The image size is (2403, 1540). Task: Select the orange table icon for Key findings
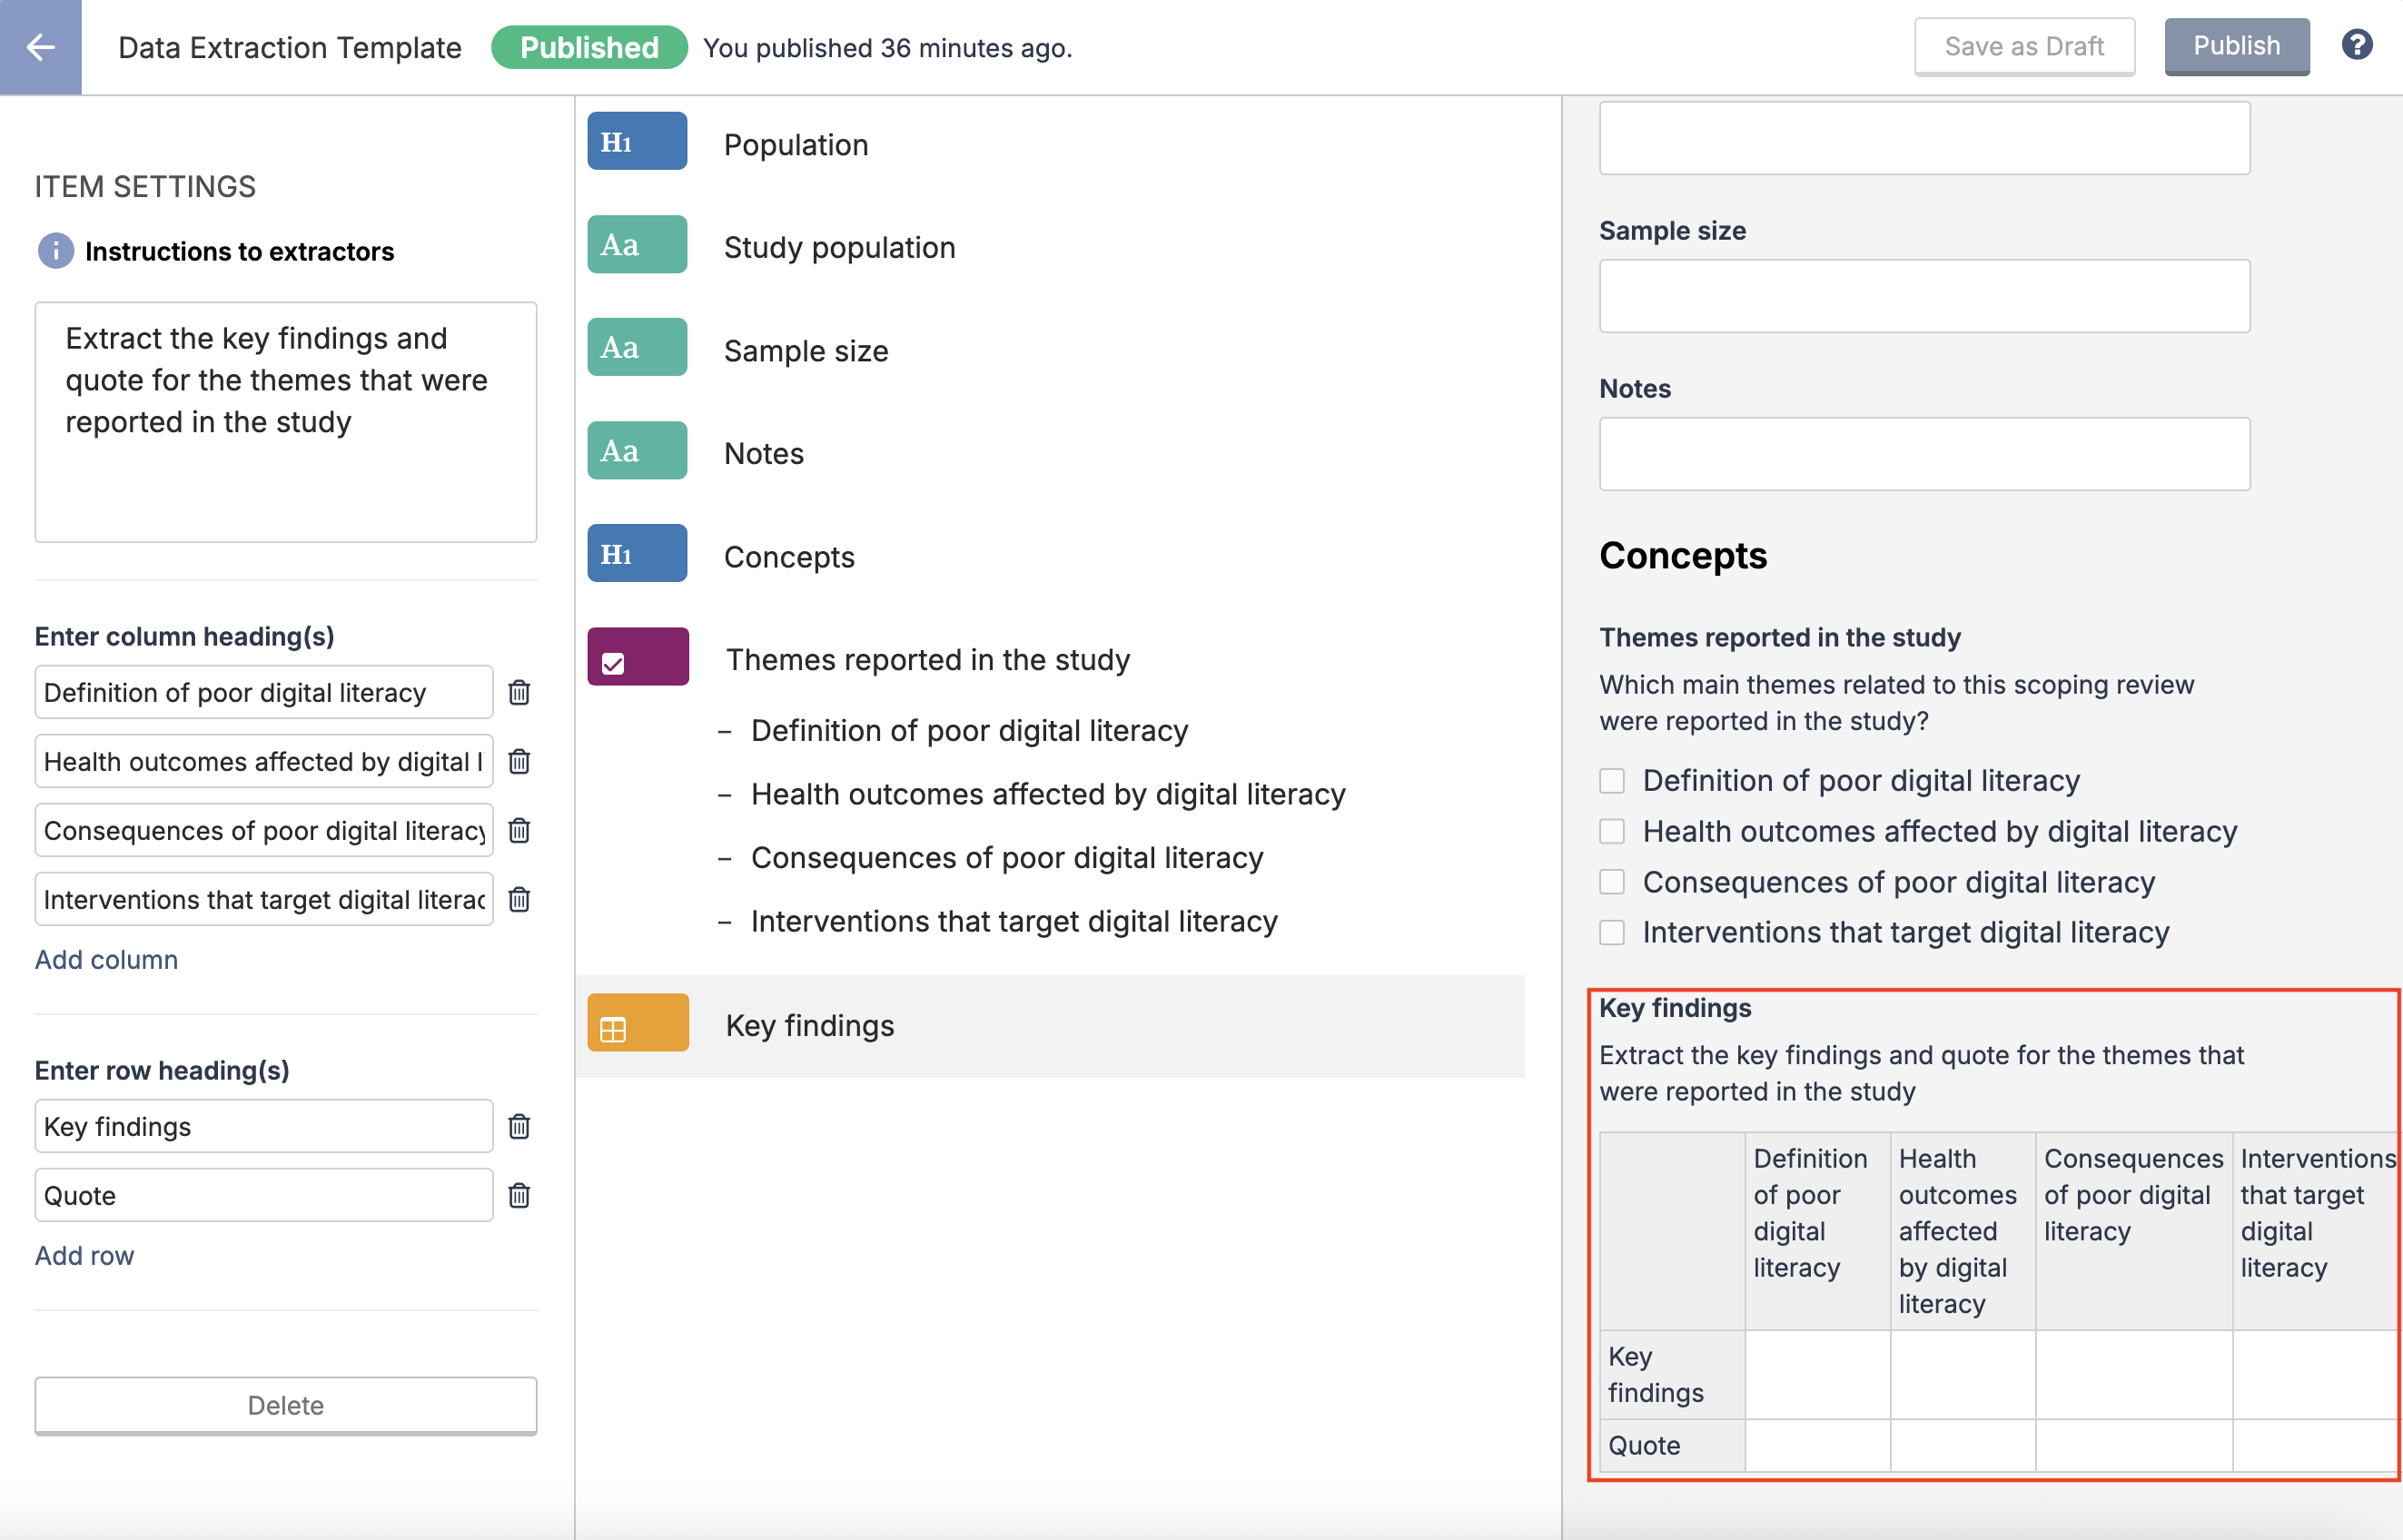[637, 1023]
